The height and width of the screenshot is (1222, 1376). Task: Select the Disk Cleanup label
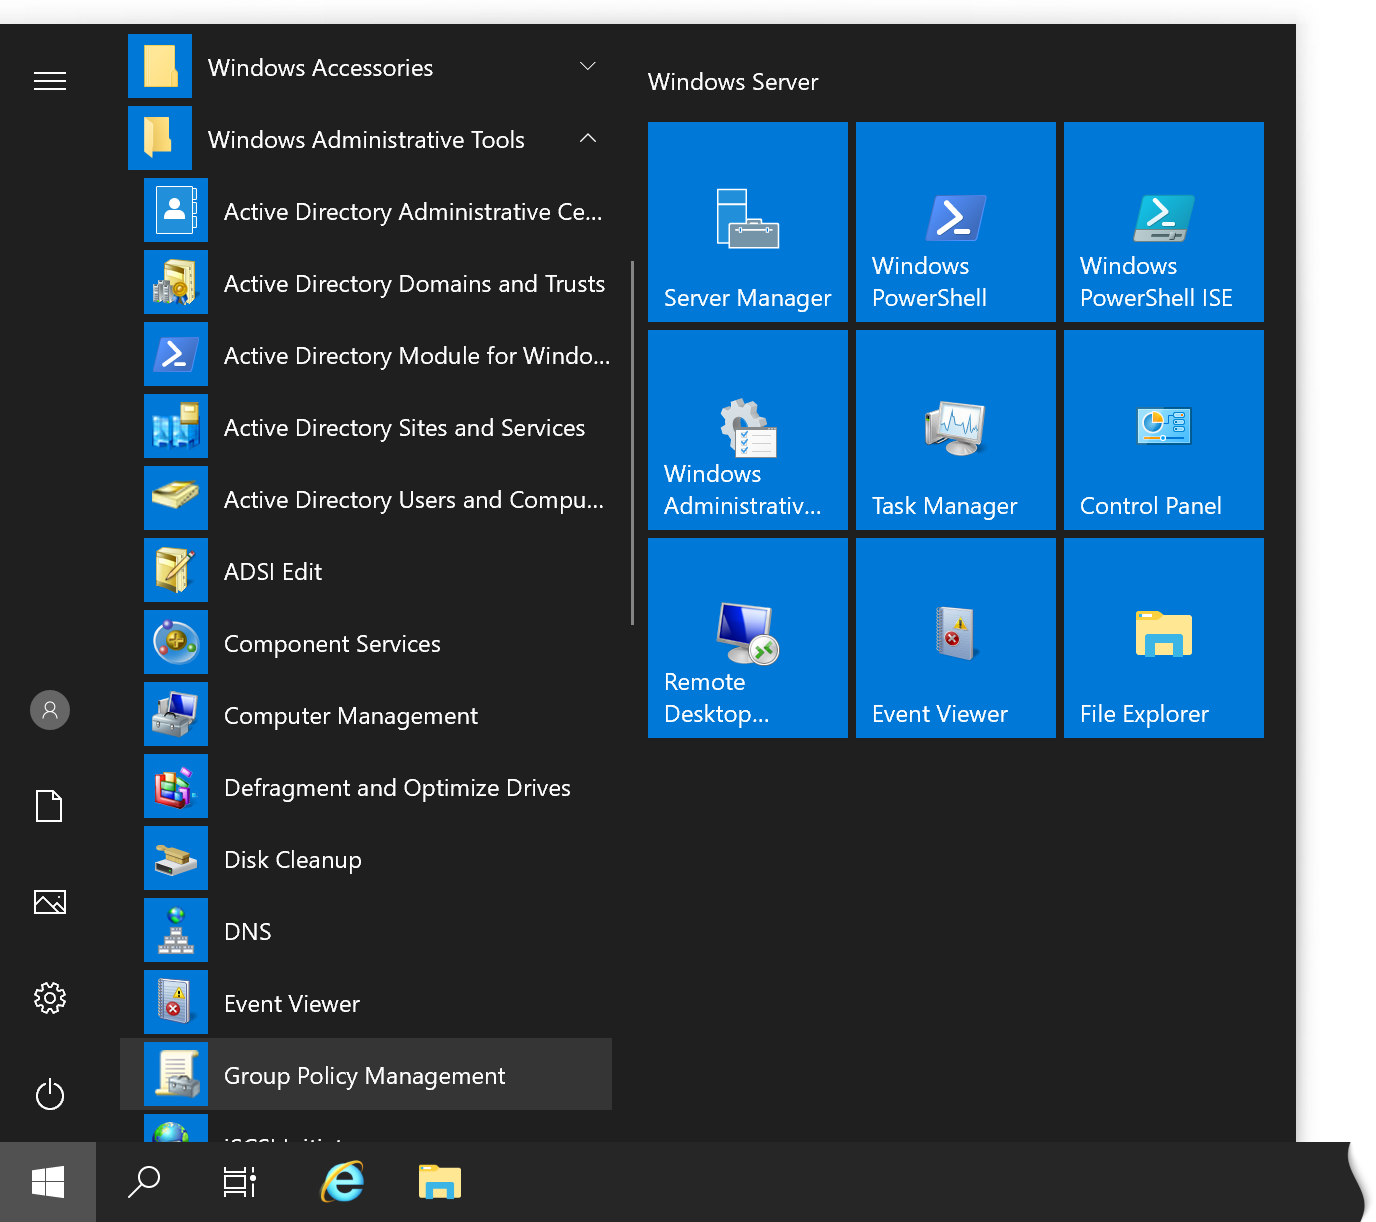[x=293, y=859]
